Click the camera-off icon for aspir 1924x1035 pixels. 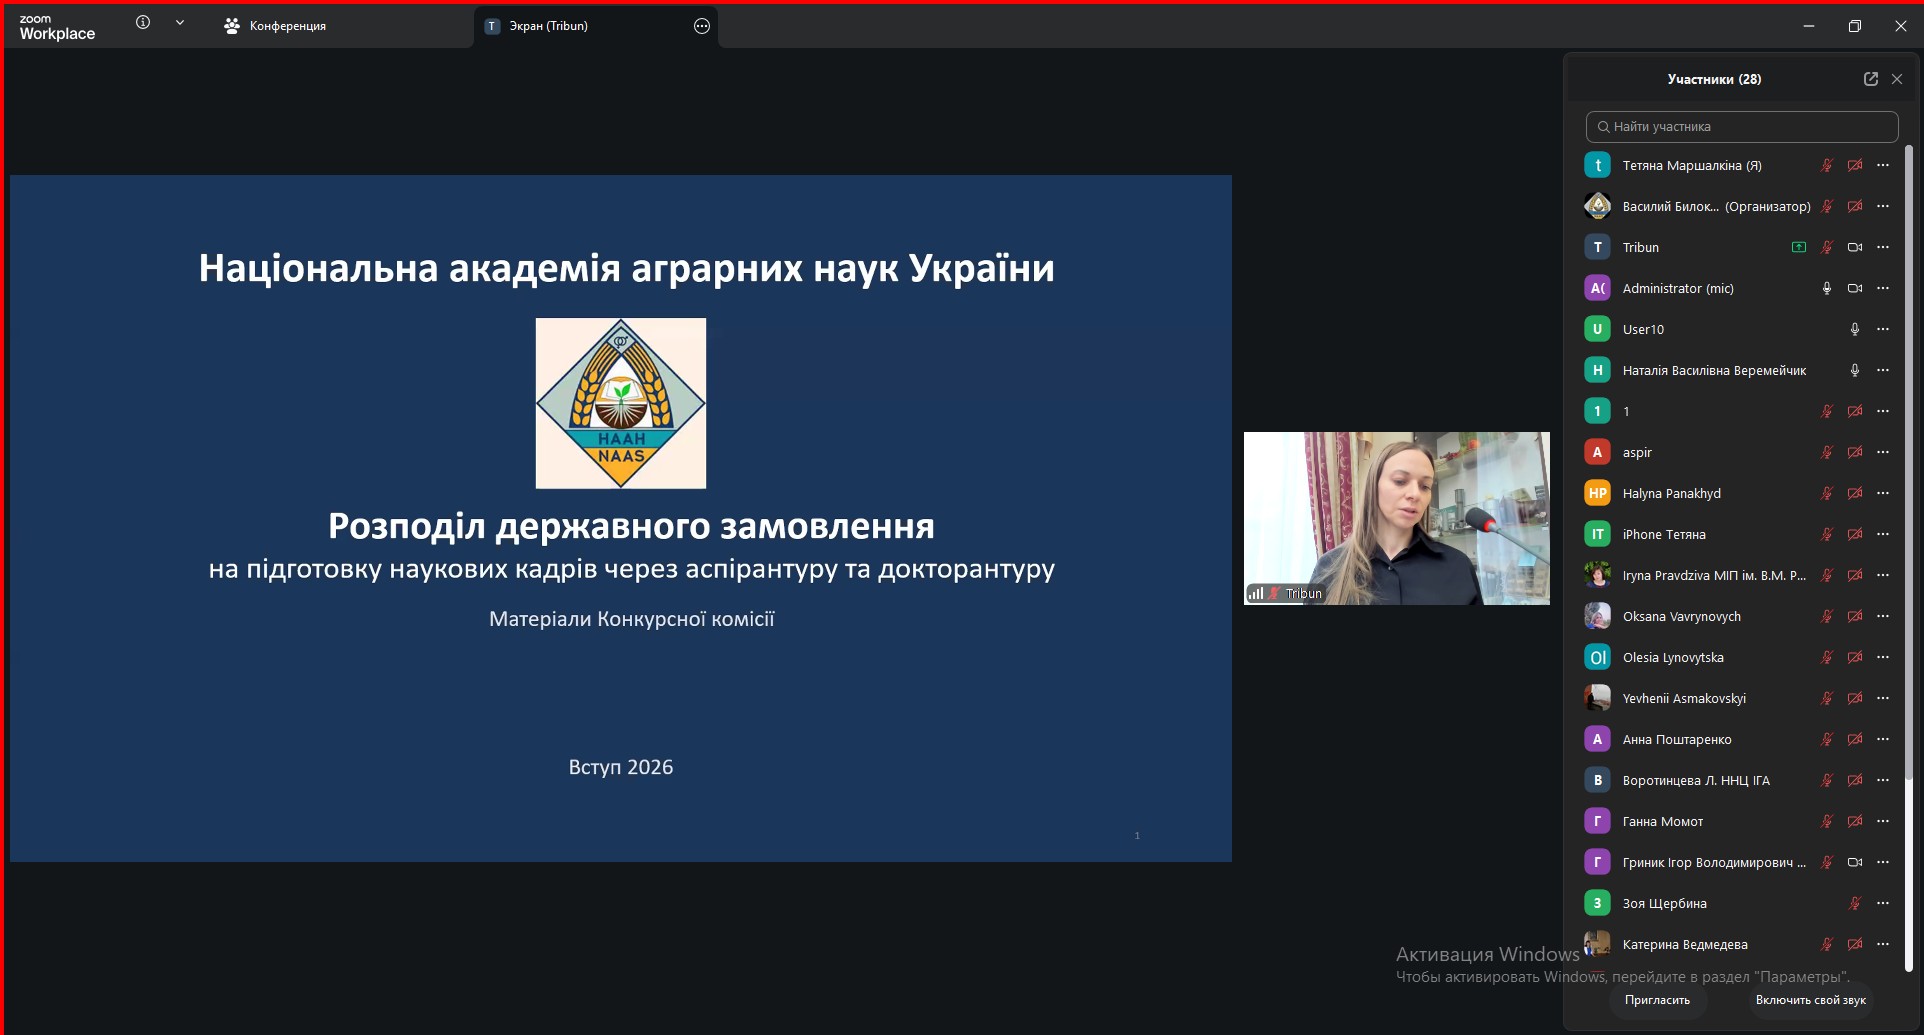pyautogui.click(x=1855, y=452)
